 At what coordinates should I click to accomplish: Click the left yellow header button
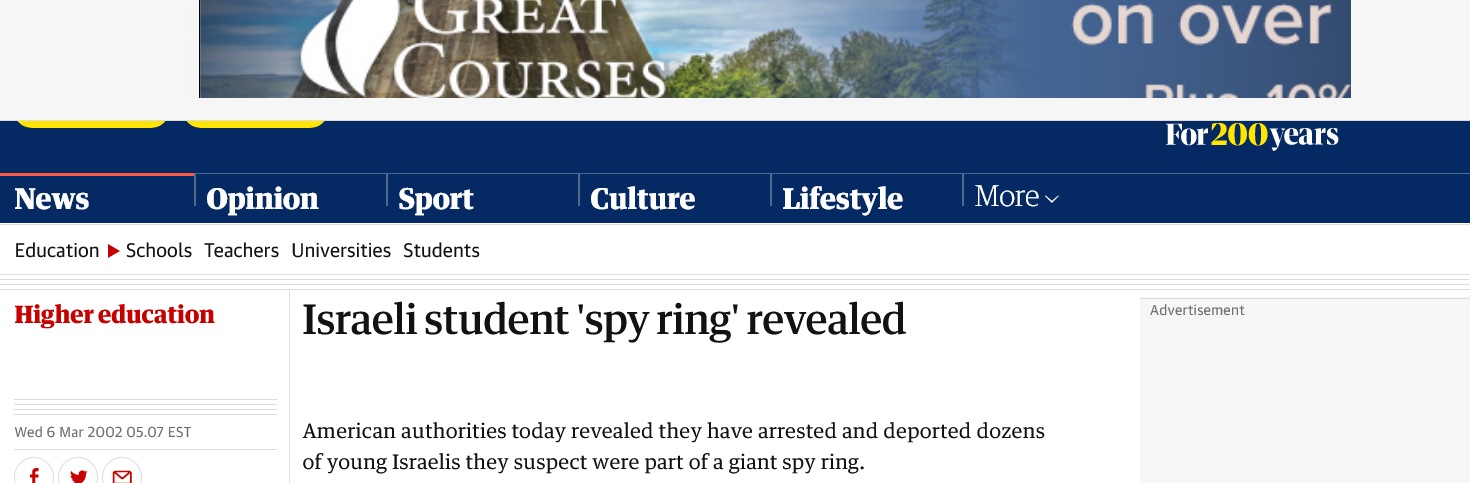[91, 123]
